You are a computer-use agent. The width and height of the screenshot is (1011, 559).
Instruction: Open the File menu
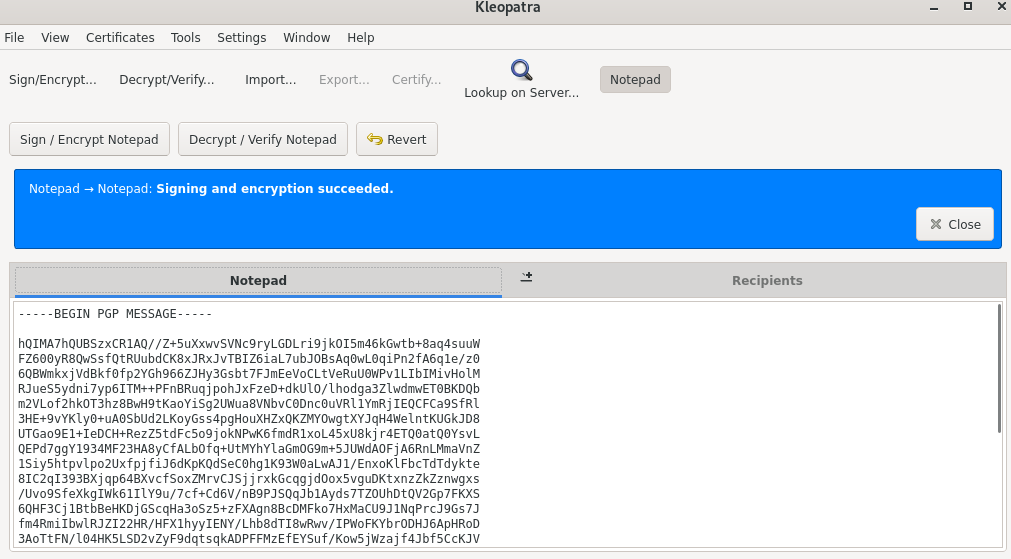pos(14,37)
